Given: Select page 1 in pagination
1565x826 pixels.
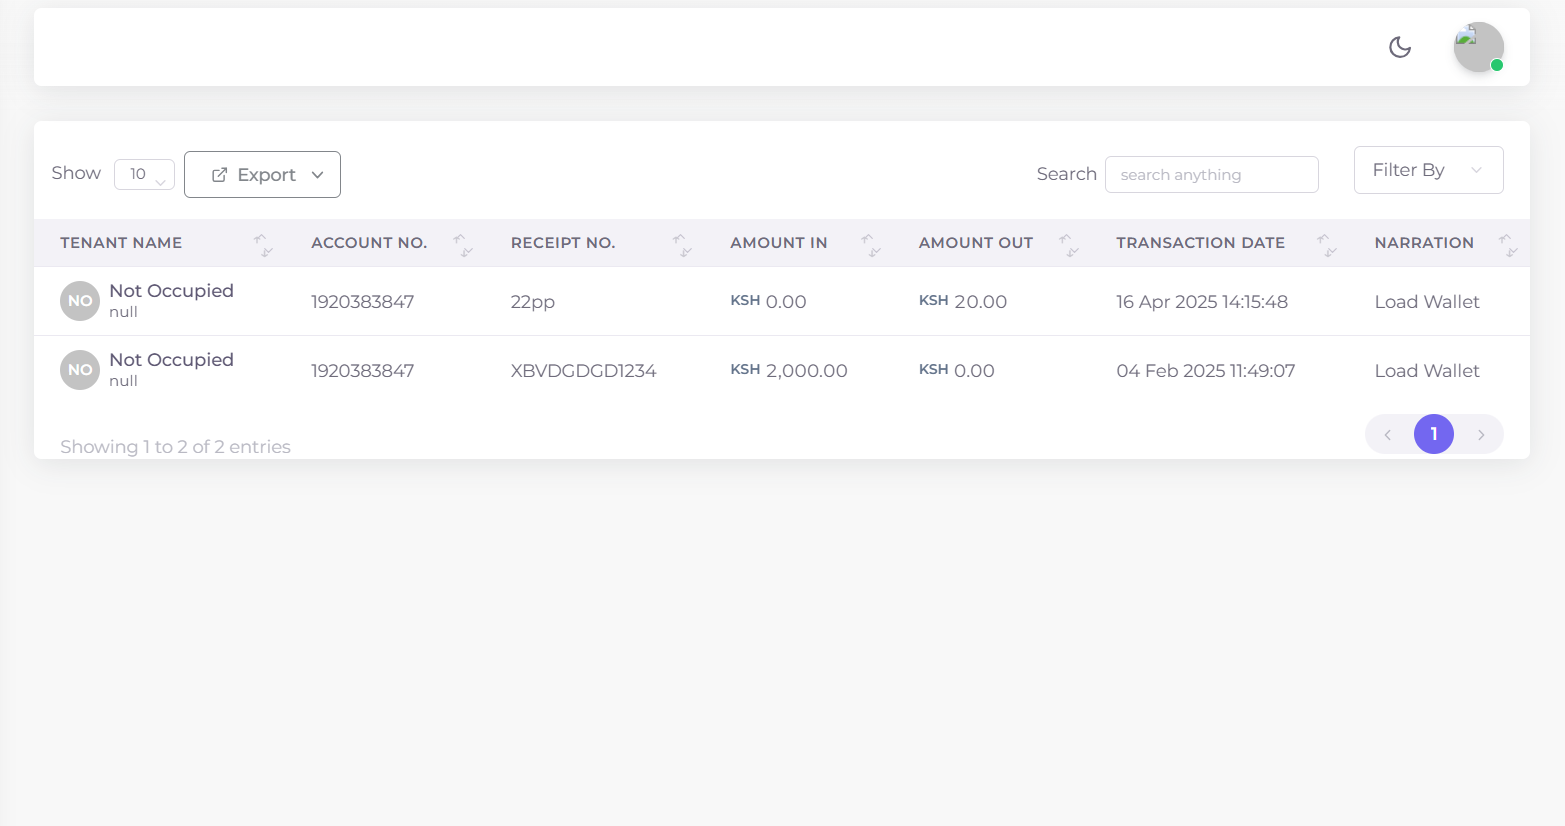Looking at the screenshot, I should pyautogui.click(x=1434, y=434).
